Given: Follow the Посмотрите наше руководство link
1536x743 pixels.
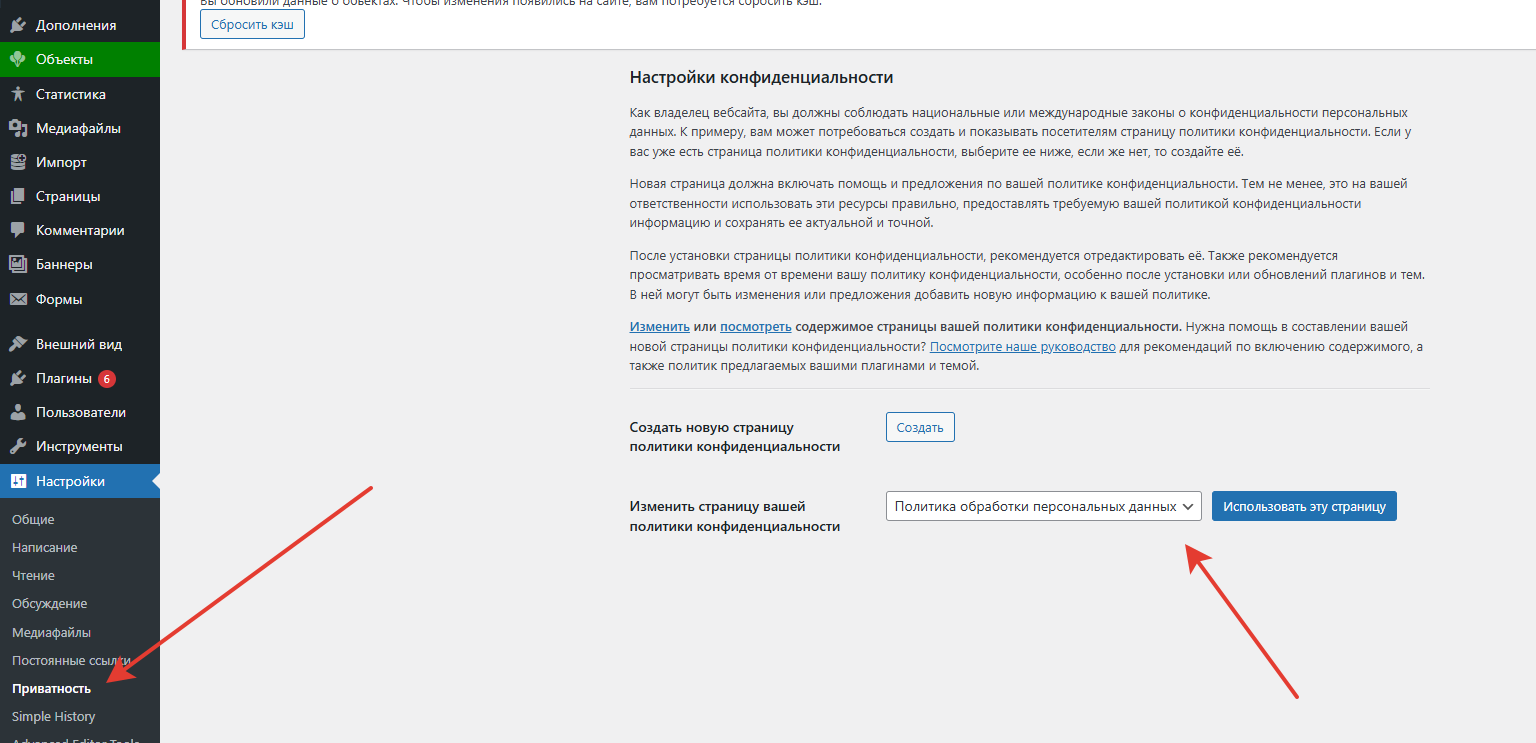Looking at the screenshot, I should coord(1022,347).
